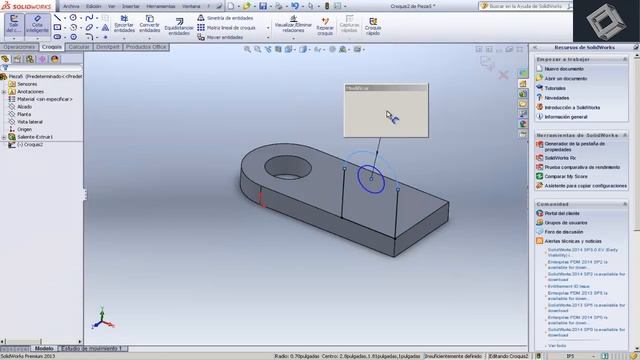640x360 pixels.
Task: Click Simetría de entidades mirror tool
Action: coord(225,18)
